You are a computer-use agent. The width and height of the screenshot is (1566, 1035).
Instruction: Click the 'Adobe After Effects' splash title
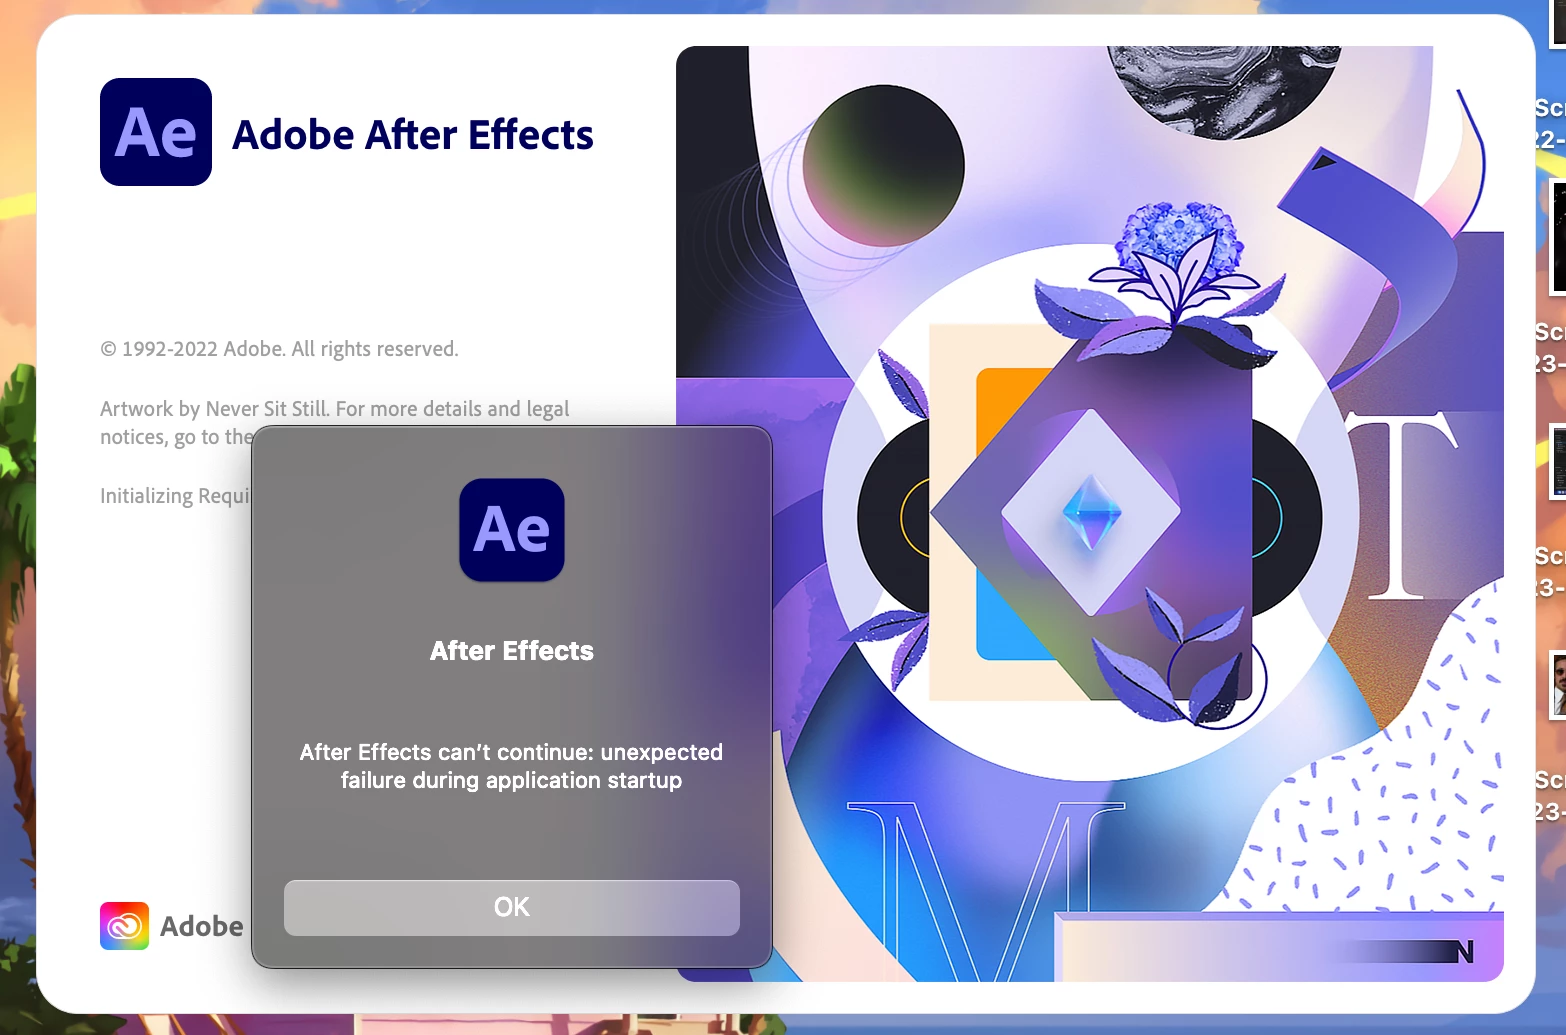413,135
